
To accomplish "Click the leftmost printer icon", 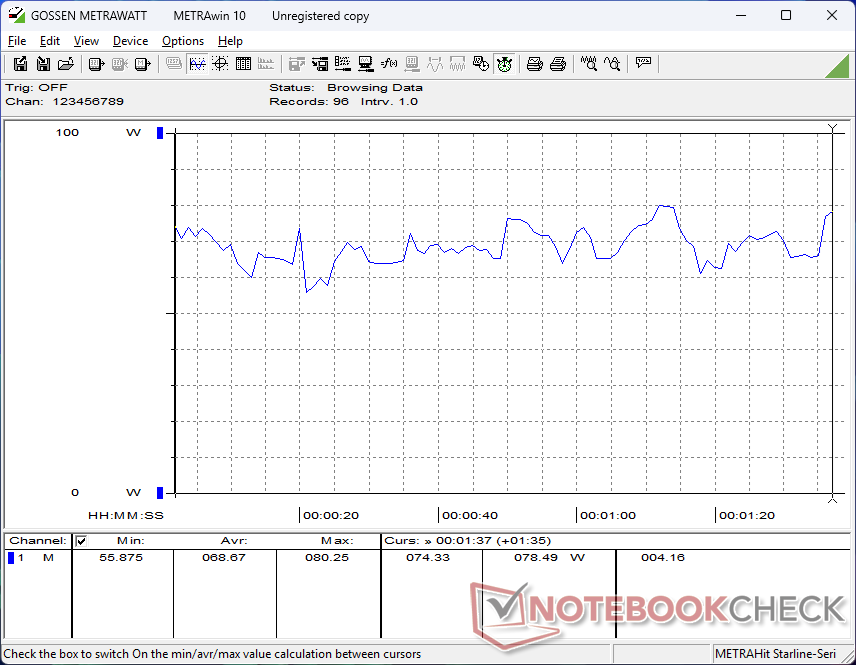I will coord(535,64).
